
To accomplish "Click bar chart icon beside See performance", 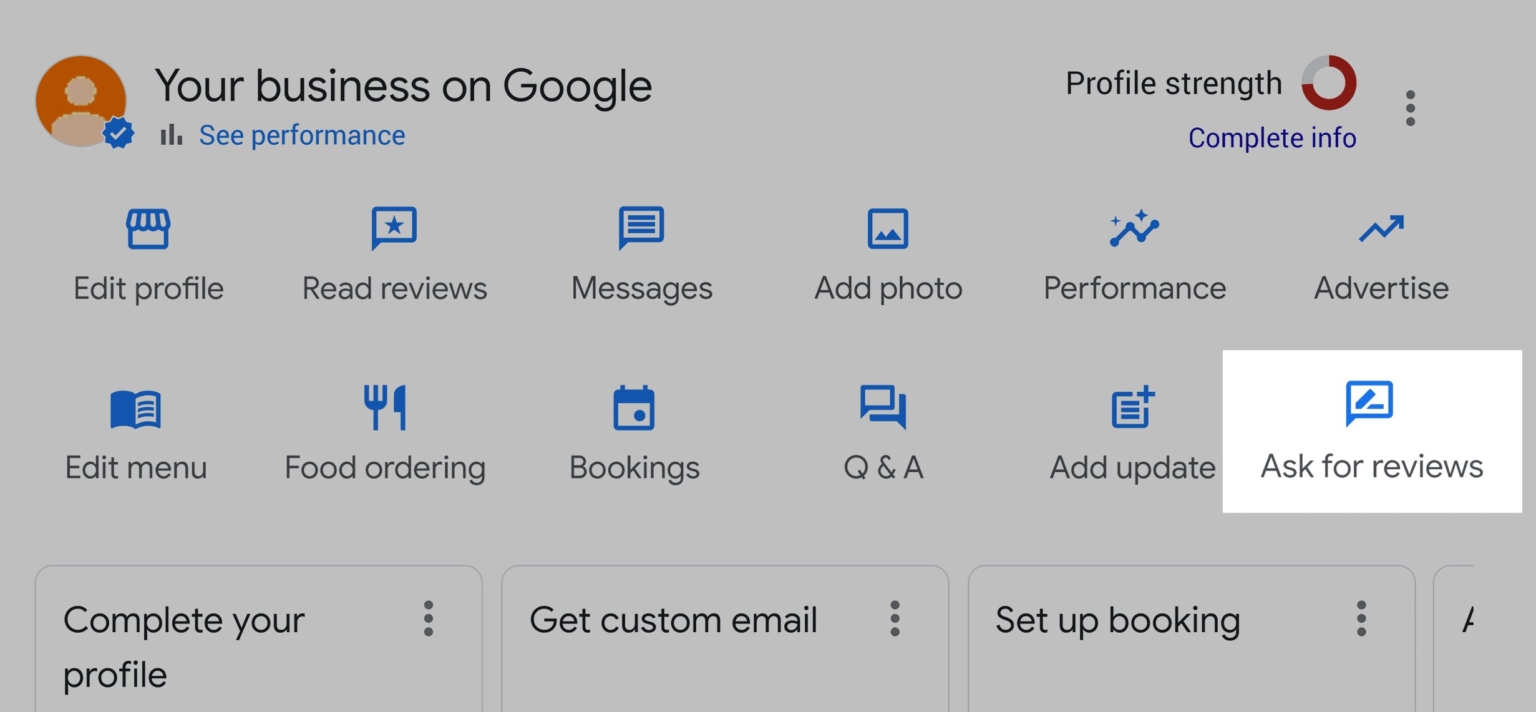I will 172,135.
